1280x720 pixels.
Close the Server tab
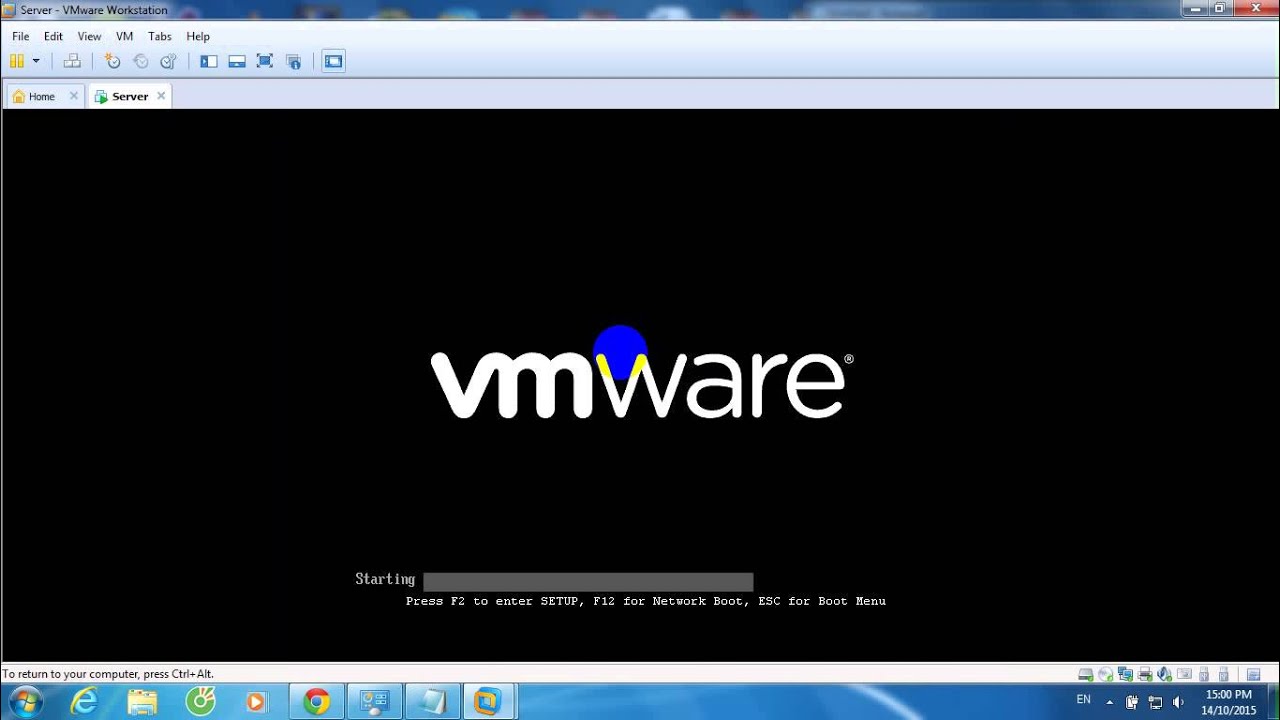click(x=161, y=96)
